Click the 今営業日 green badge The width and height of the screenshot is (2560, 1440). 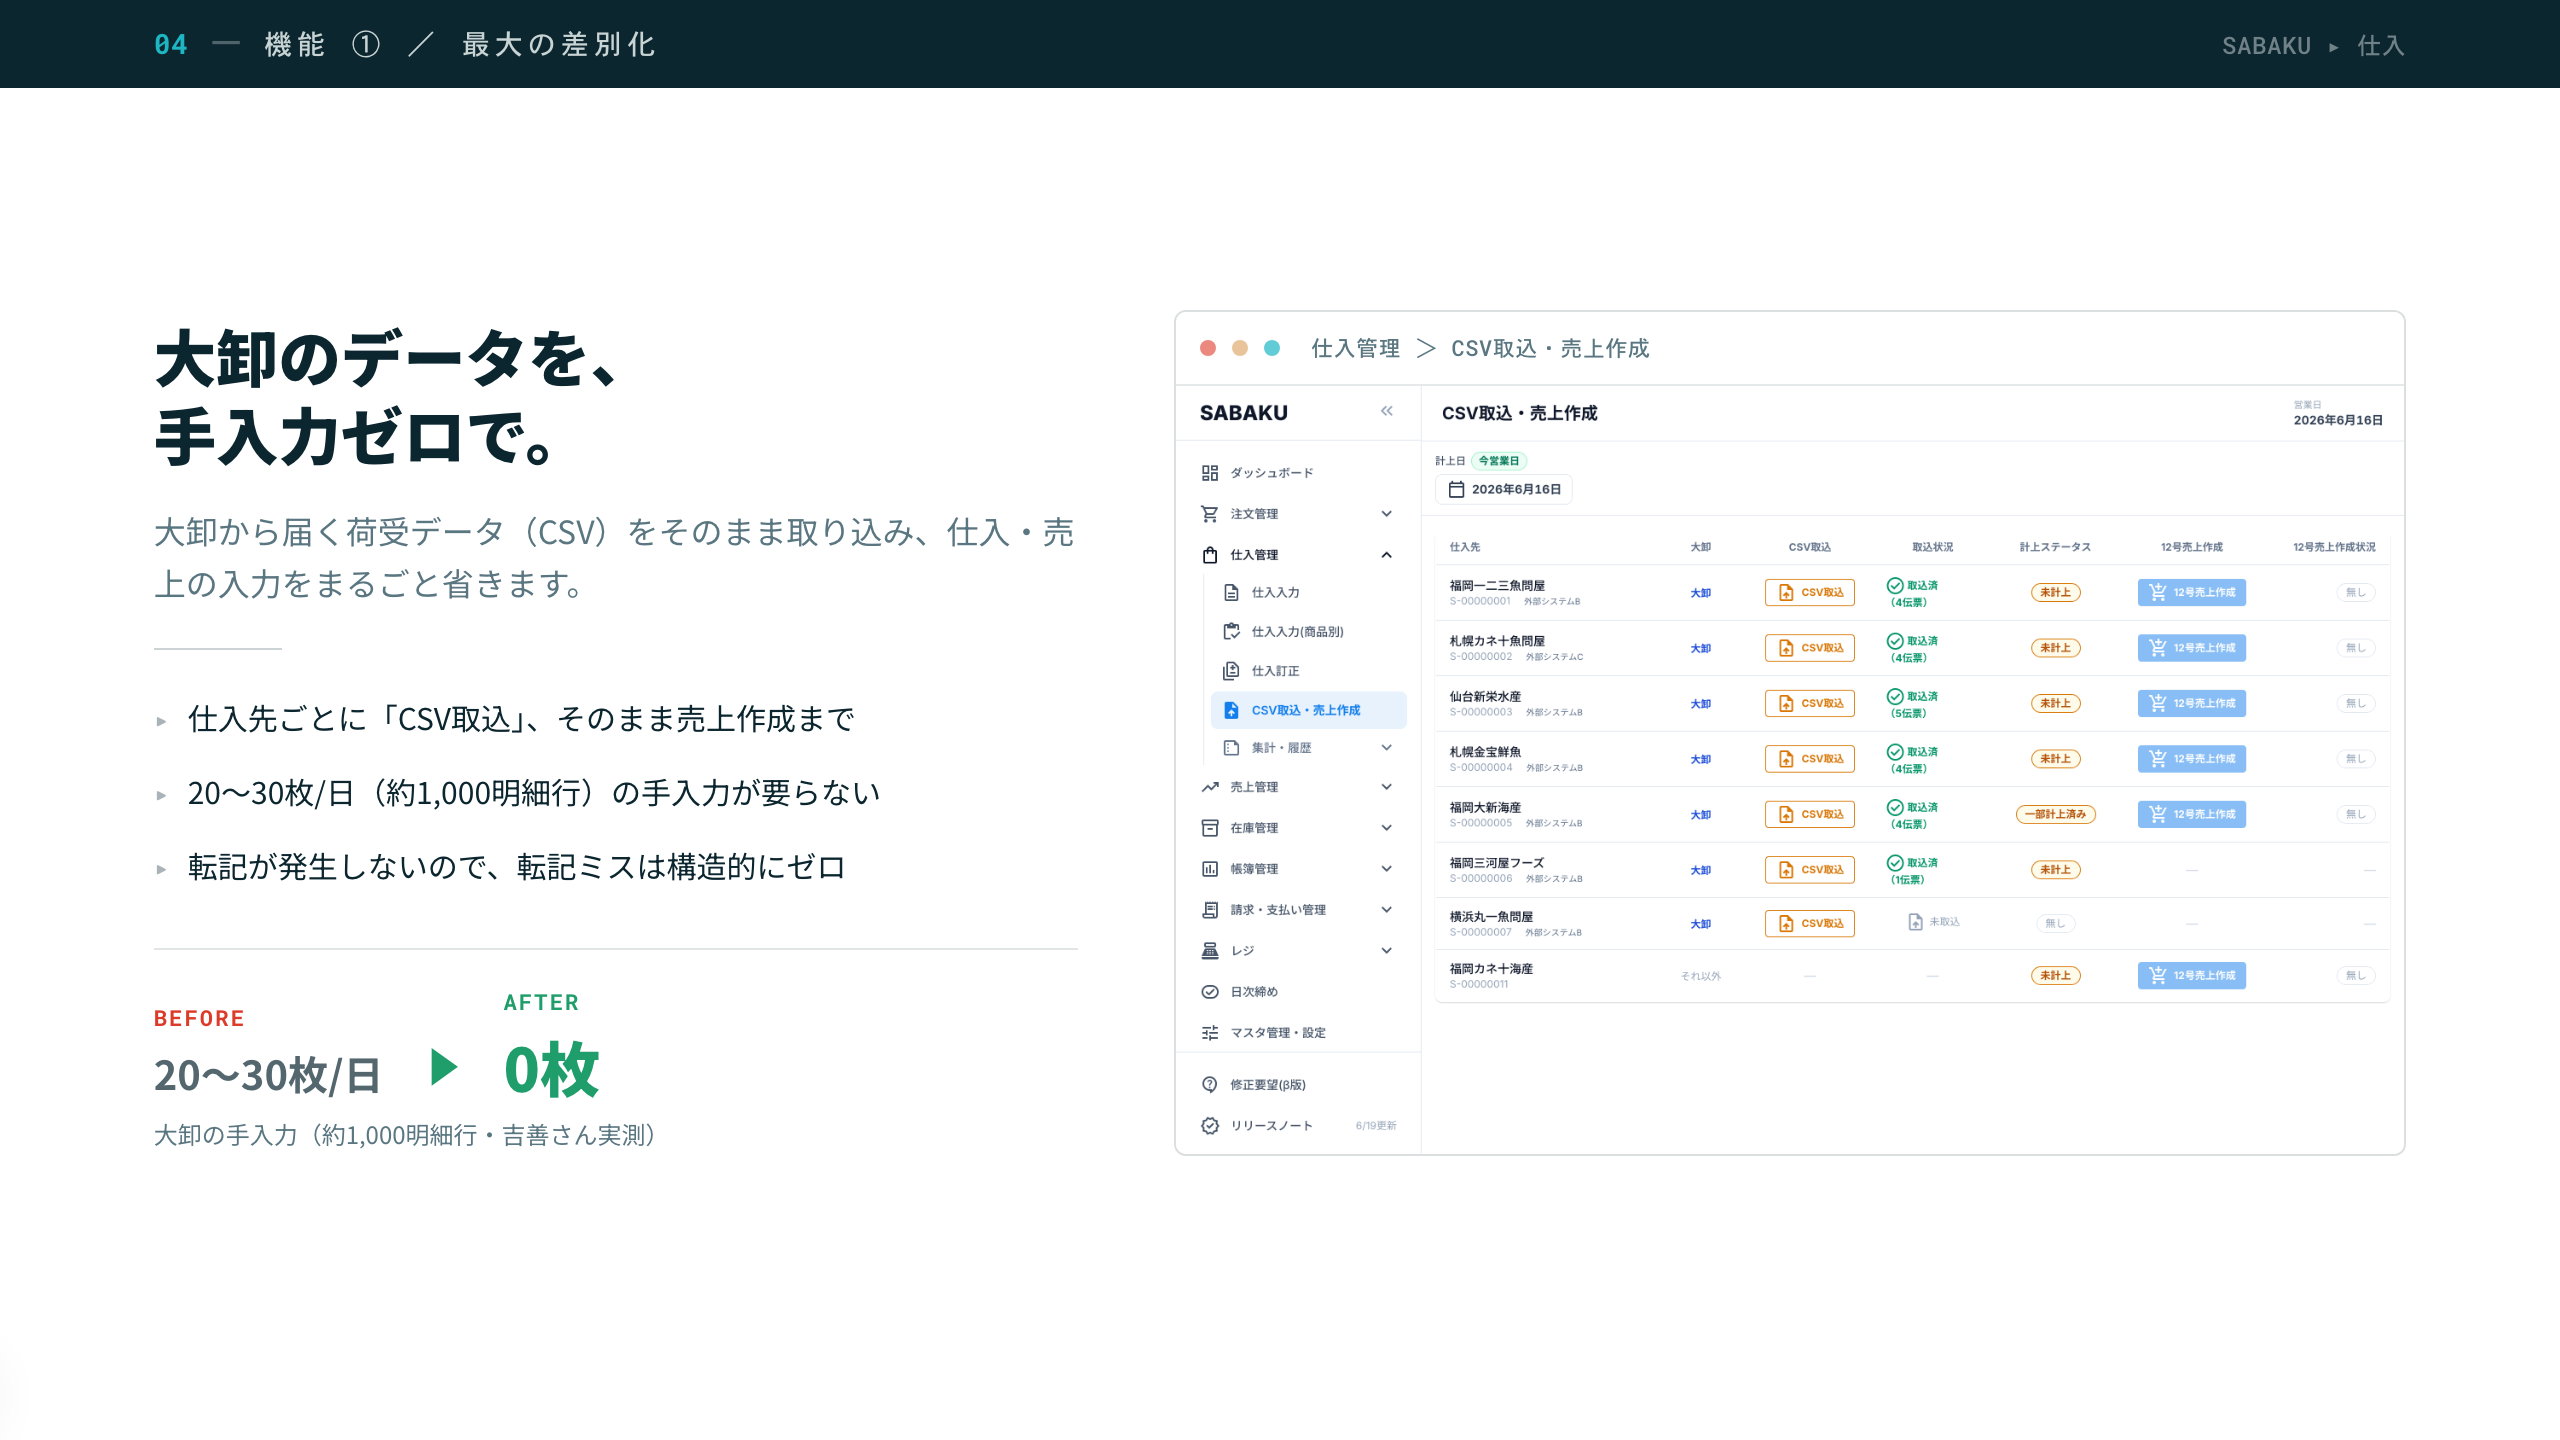[1499, 461]
